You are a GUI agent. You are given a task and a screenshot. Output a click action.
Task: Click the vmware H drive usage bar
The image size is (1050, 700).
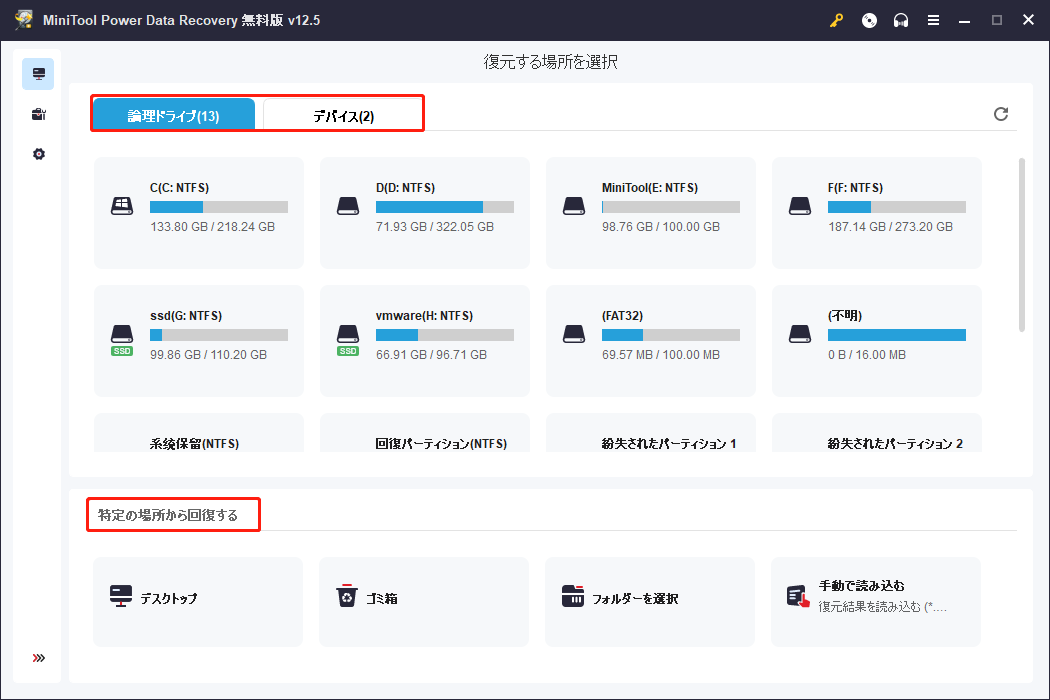click(x=445, y=335)
